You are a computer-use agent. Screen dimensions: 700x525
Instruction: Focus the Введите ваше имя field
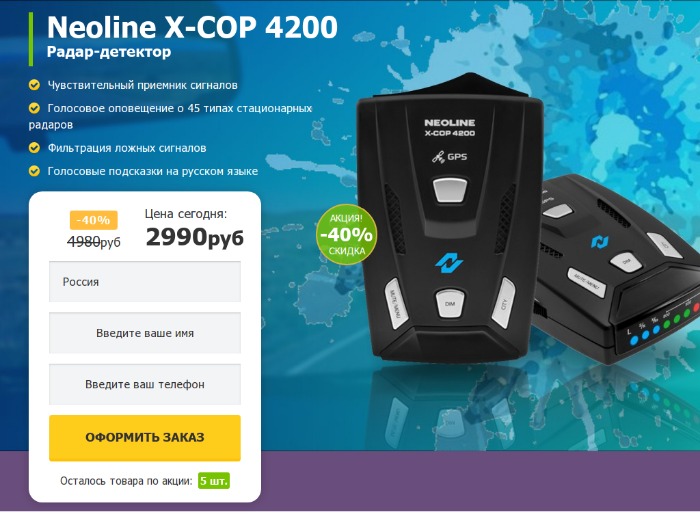145,333
